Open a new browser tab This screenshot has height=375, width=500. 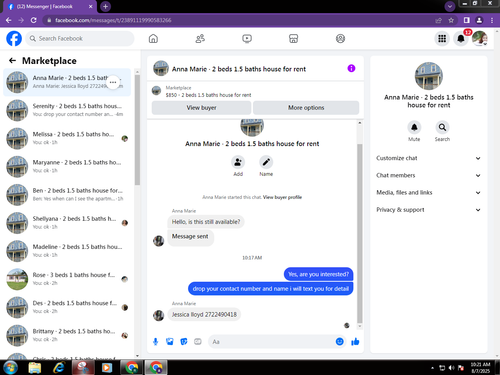[105, 6]
